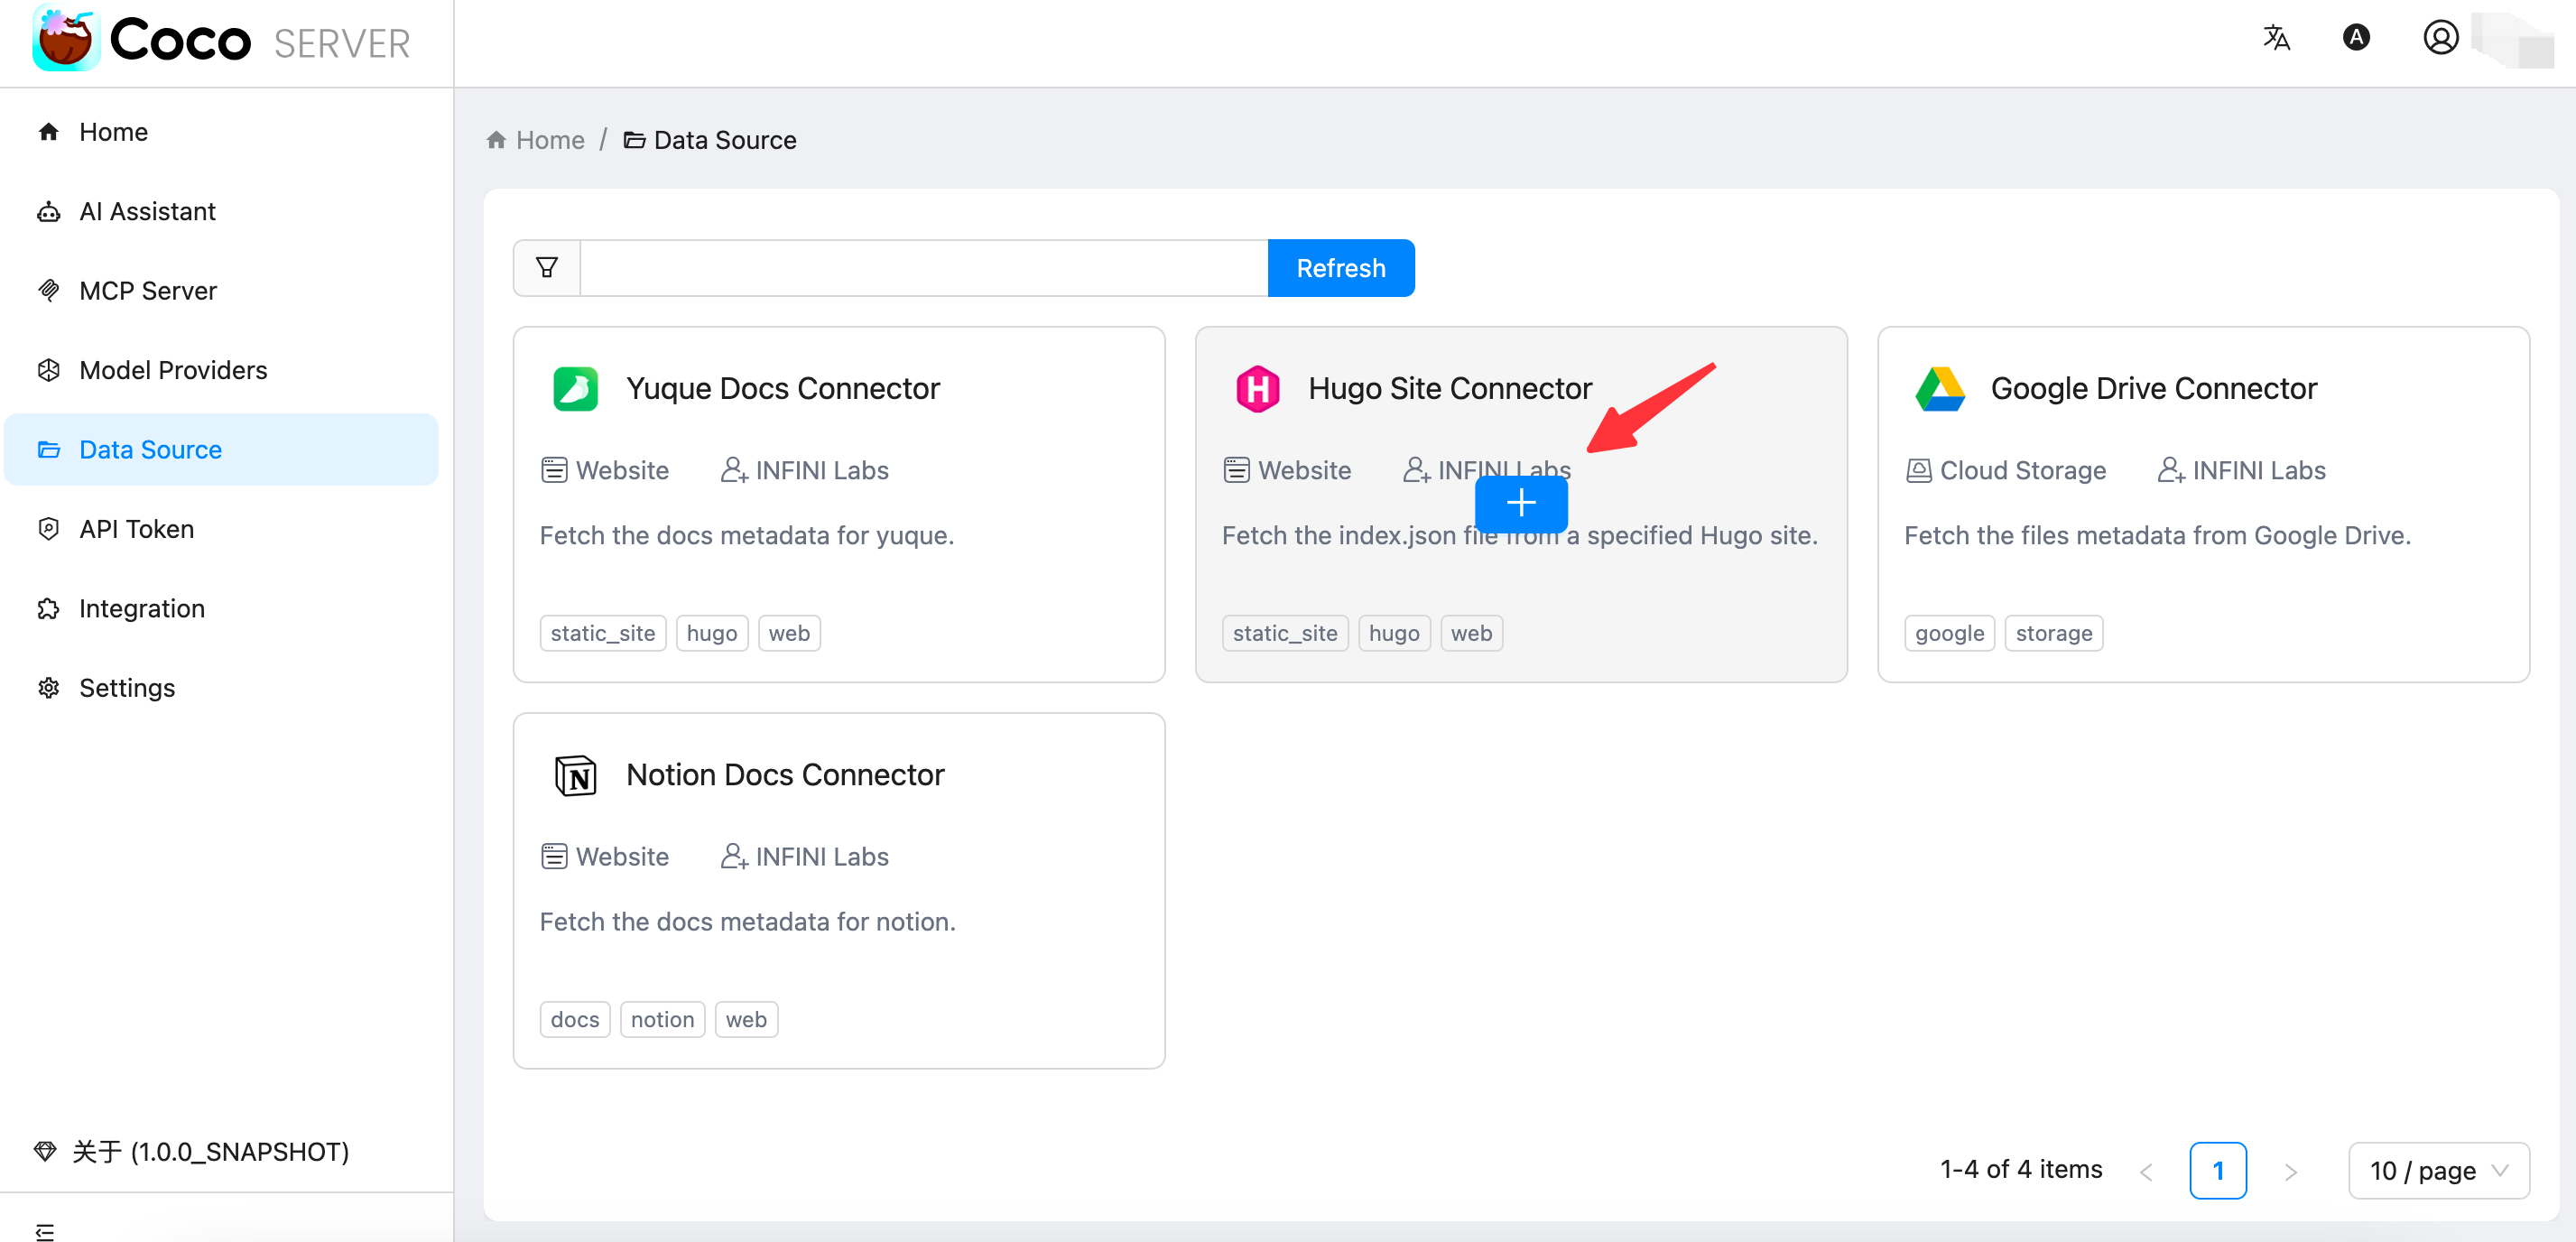Image resolution: width=2576 pixels, height=1242 pixels.
Task: Click the Settings gear icon in sidebar
Action: (x=48, y=688)
